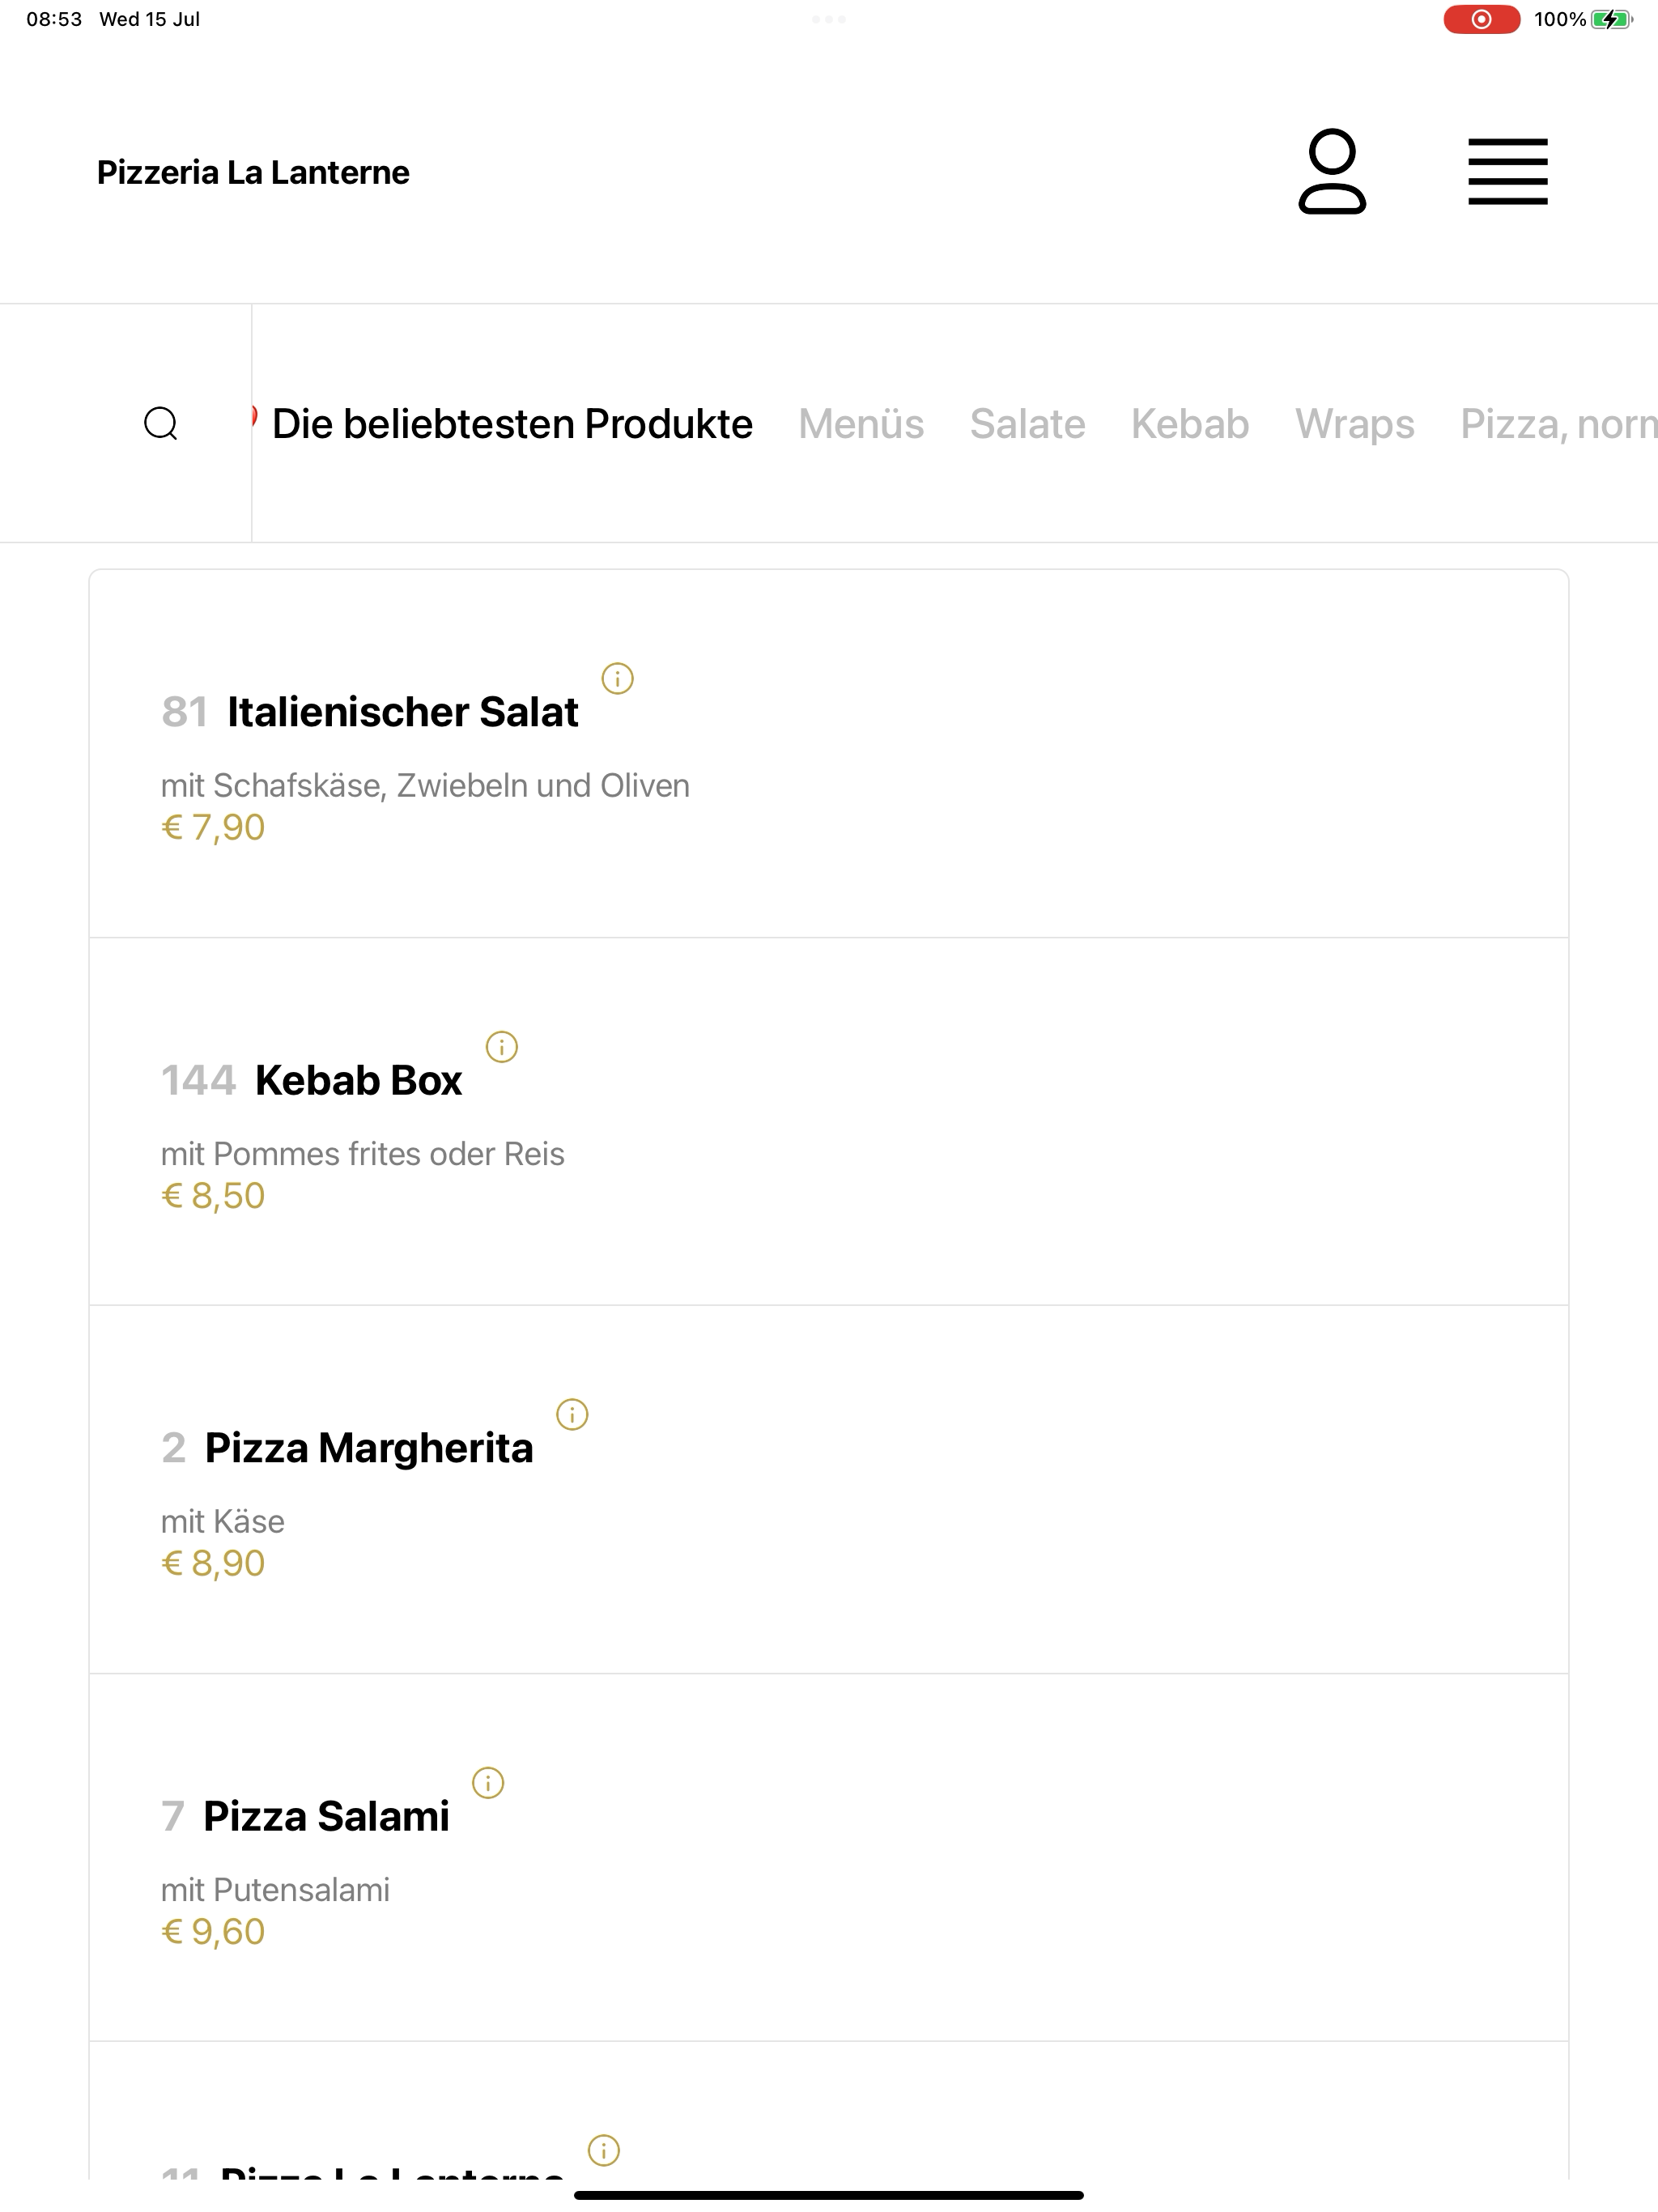Select Italienischer Salat item
1658x2212 pixels.
(x=828, y=754)
